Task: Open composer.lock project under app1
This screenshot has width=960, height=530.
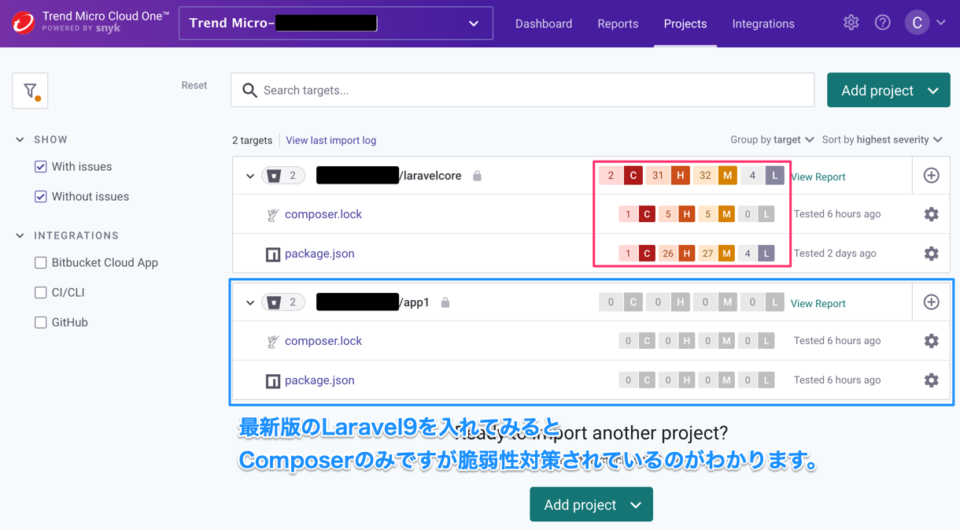Action: tap(323, 341)
